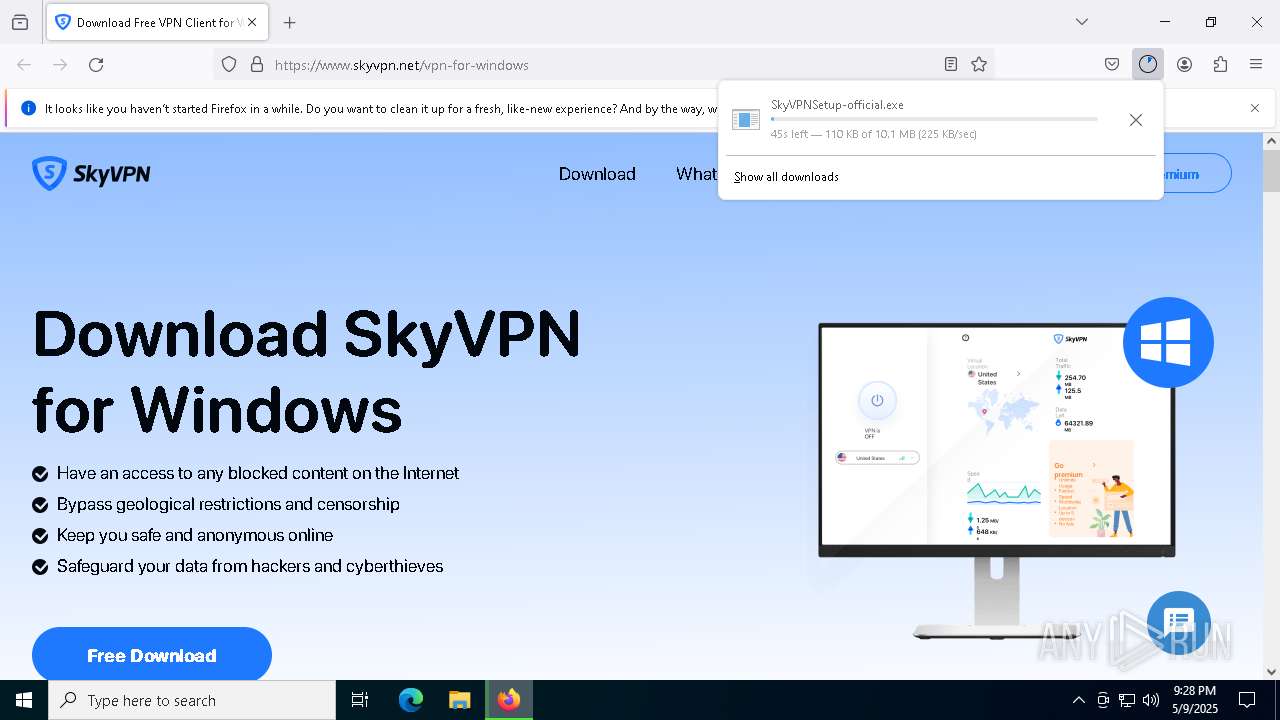
Task: Go forward one page
Action: (x=60, y=65)
